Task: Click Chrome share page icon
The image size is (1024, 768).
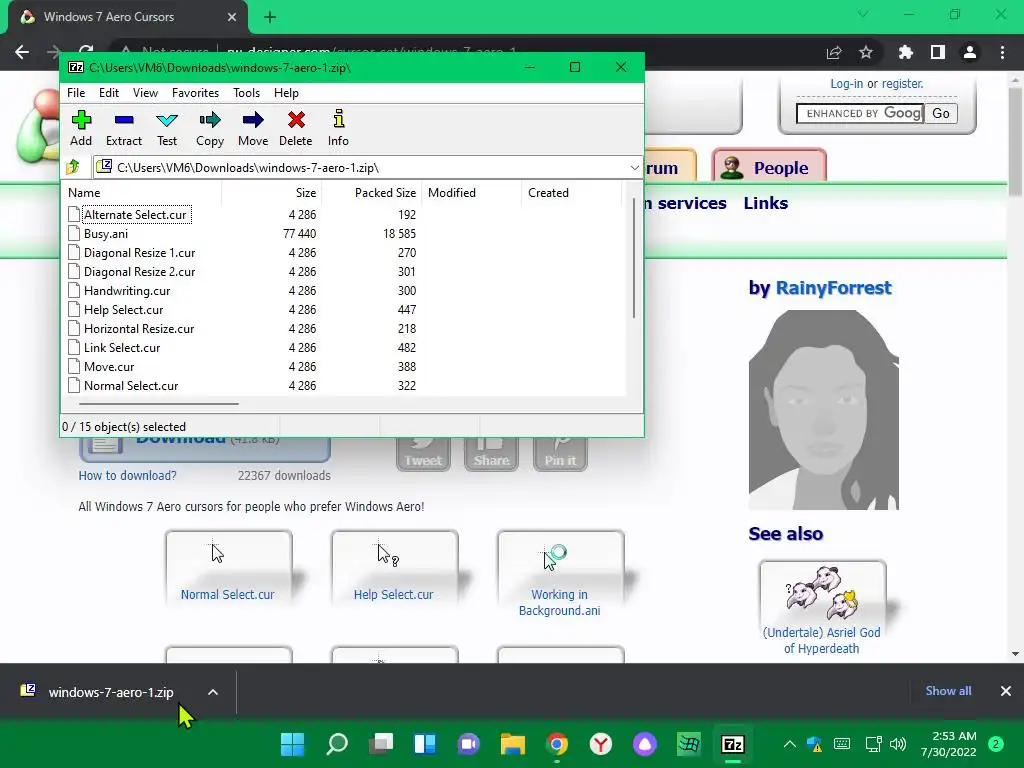Action: (834, 52)
